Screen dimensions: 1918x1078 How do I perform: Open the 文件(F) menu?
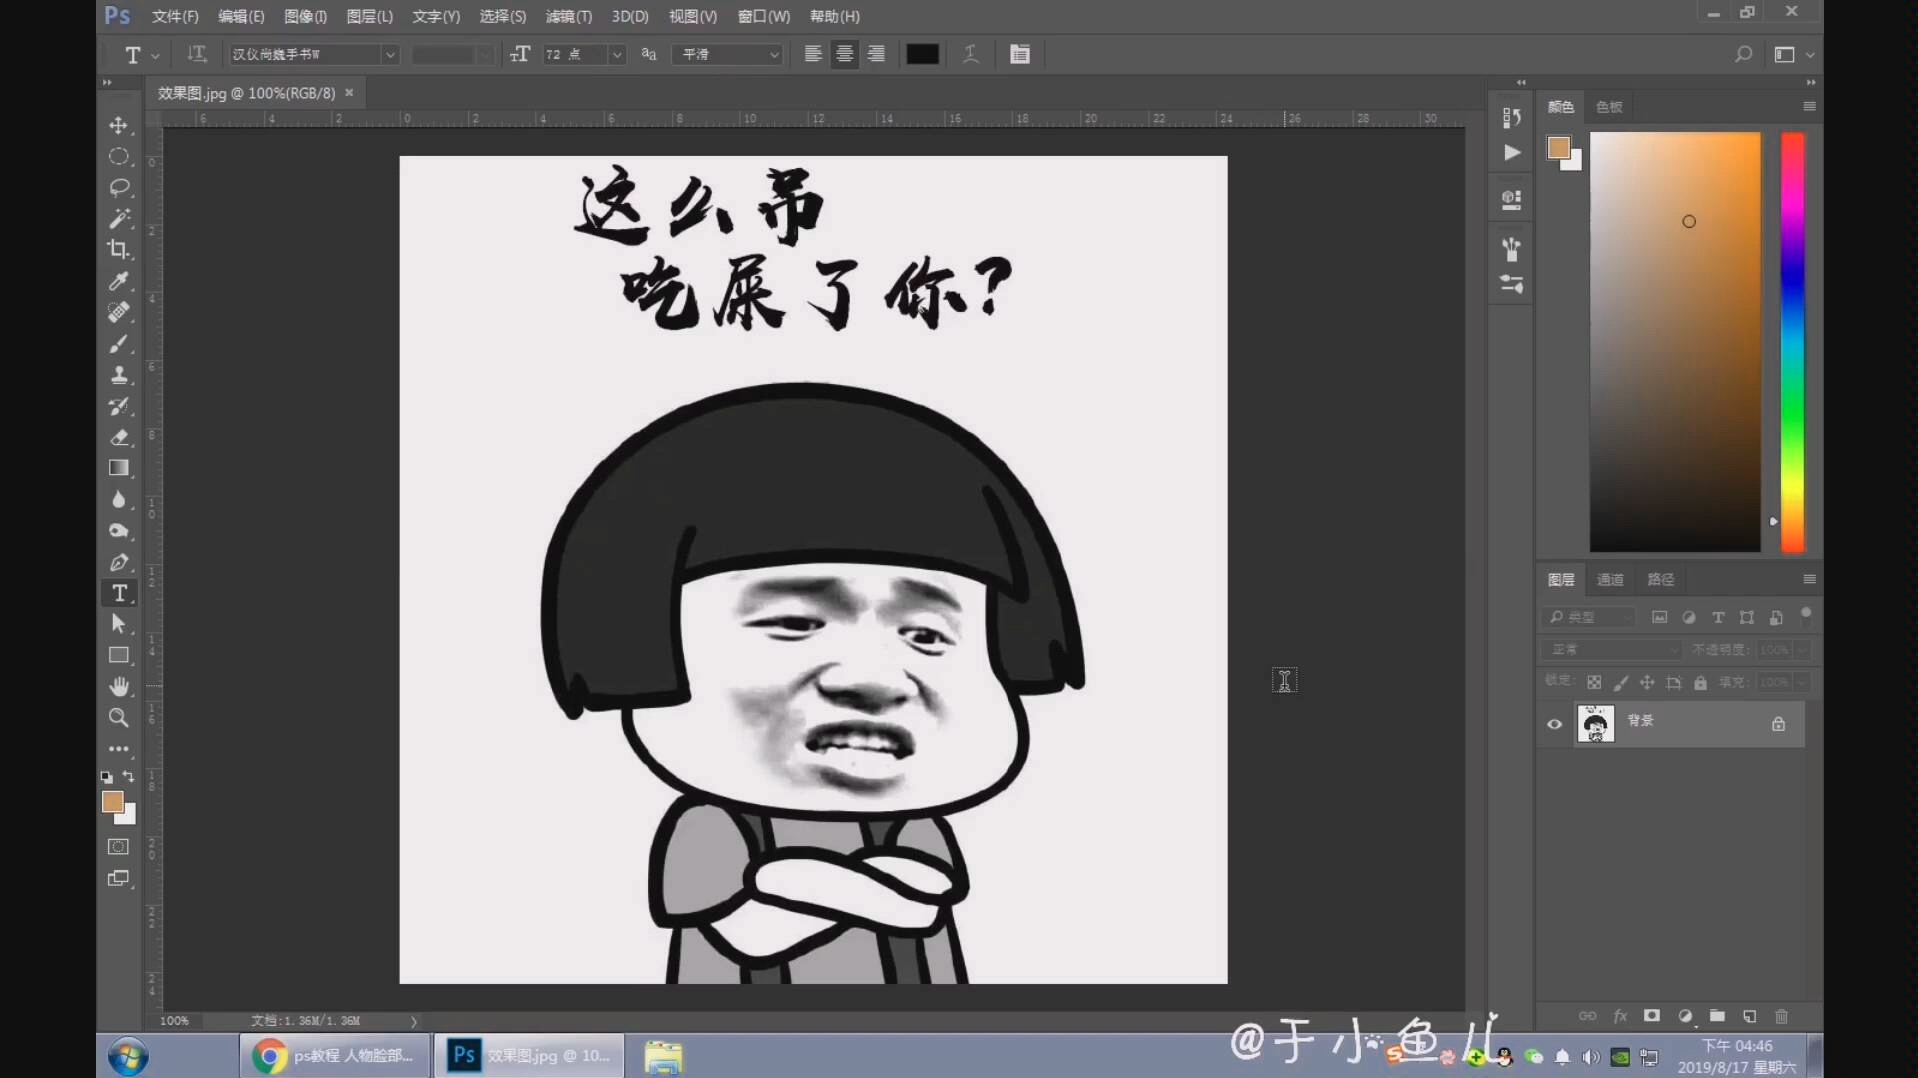[175, 16]
